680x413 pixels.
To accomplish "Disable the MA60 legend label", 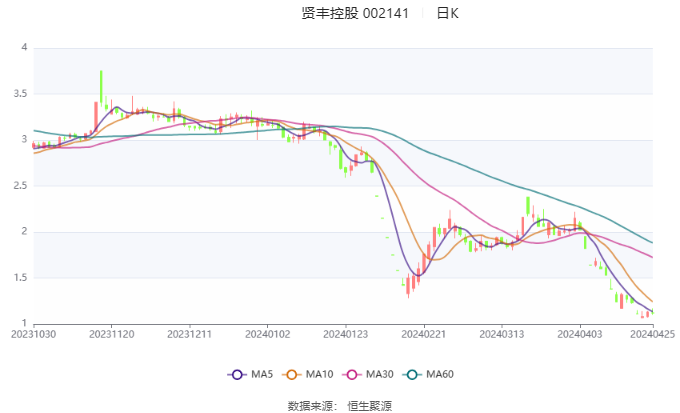I will point(440,374).
